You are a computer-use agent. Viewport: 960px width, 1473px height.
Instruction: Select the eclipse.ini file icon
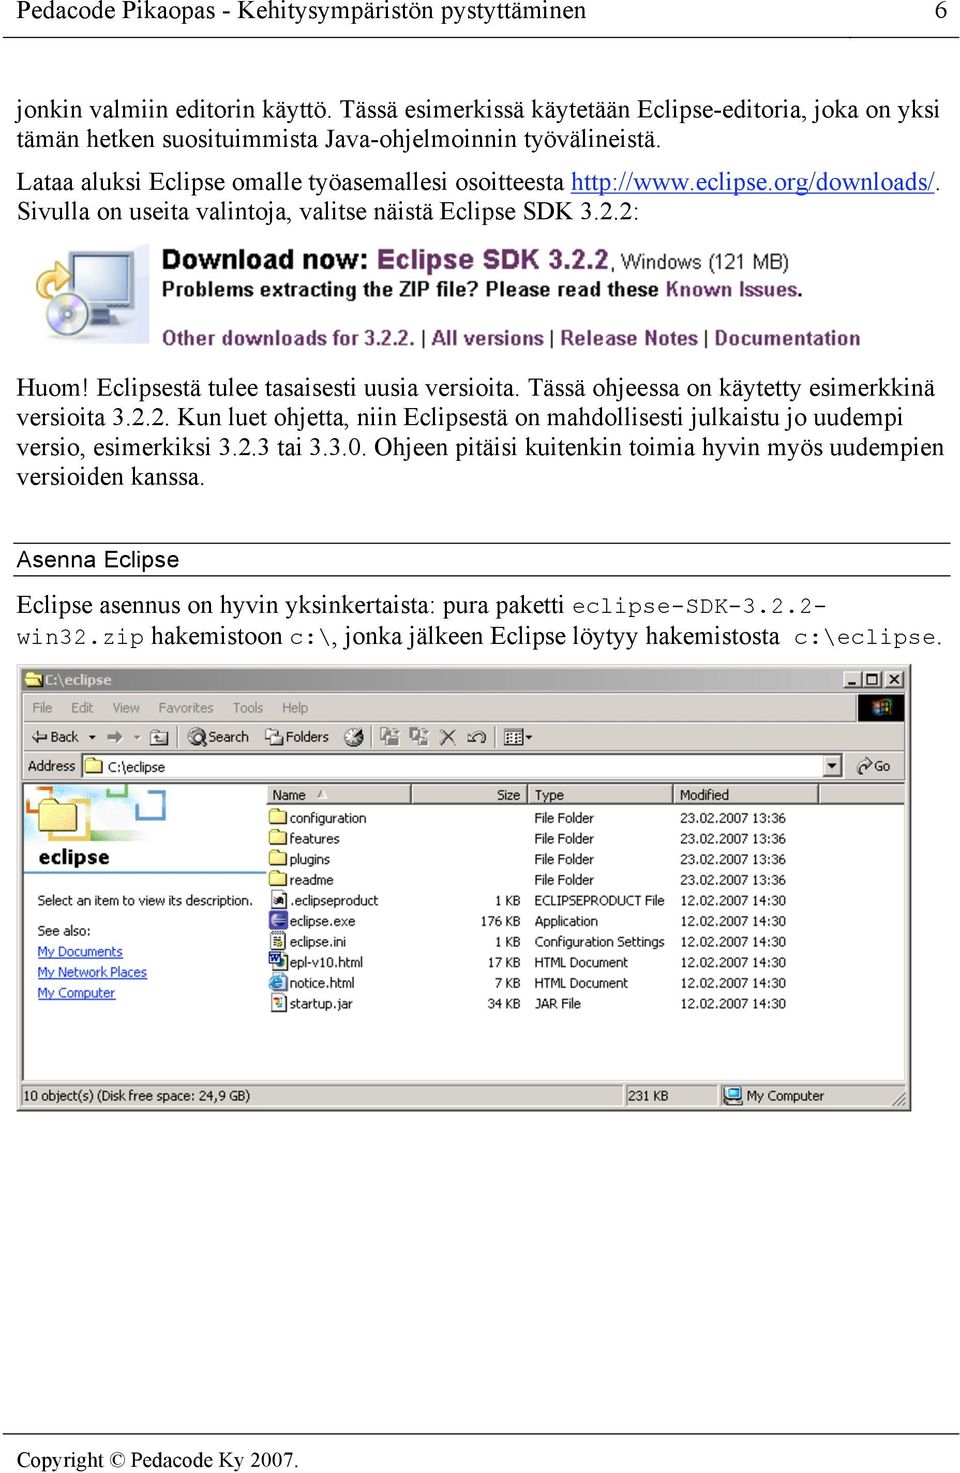click(x=278, y=941)
